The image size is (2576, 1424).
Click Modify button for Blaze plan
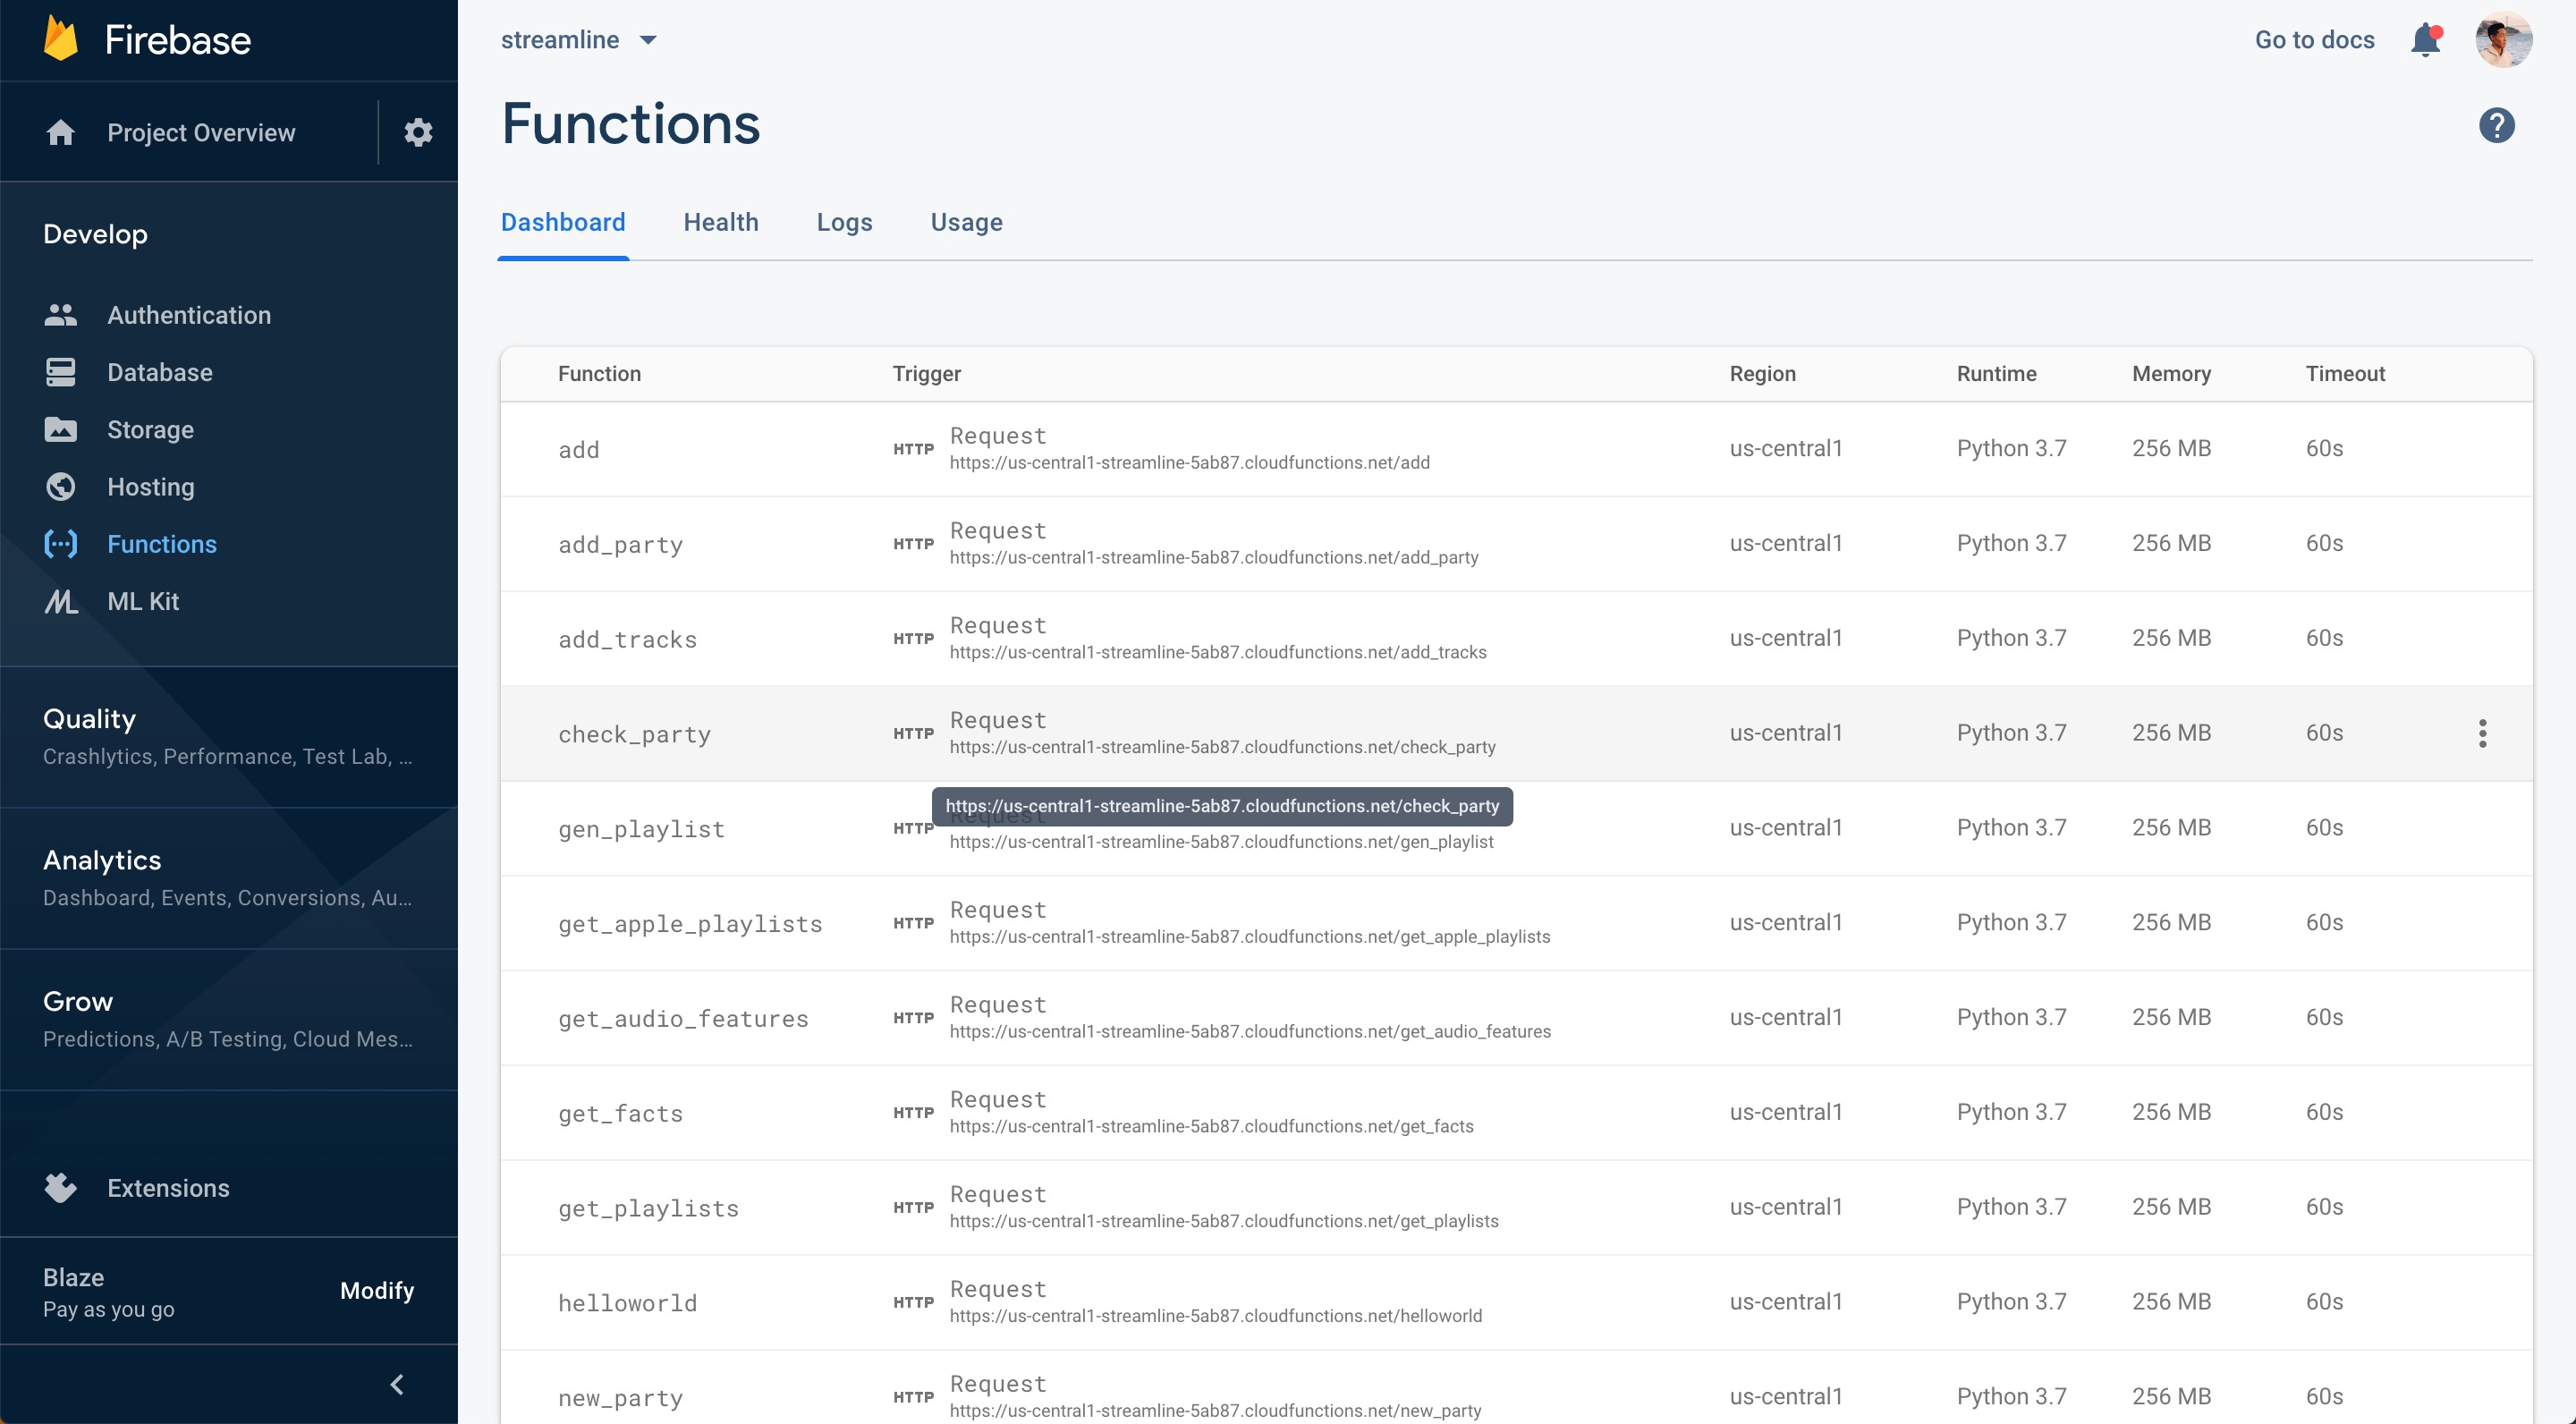376,1290
